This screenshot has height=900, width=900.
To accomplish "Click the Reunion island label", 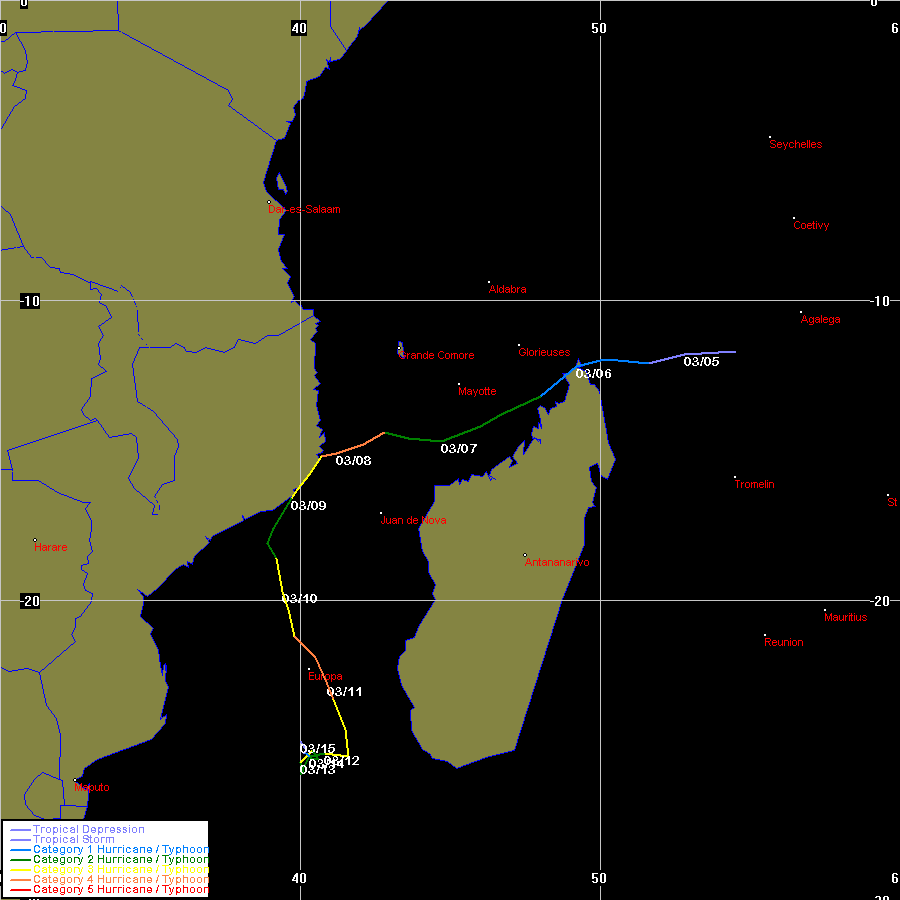I will (x=783, y=642).
